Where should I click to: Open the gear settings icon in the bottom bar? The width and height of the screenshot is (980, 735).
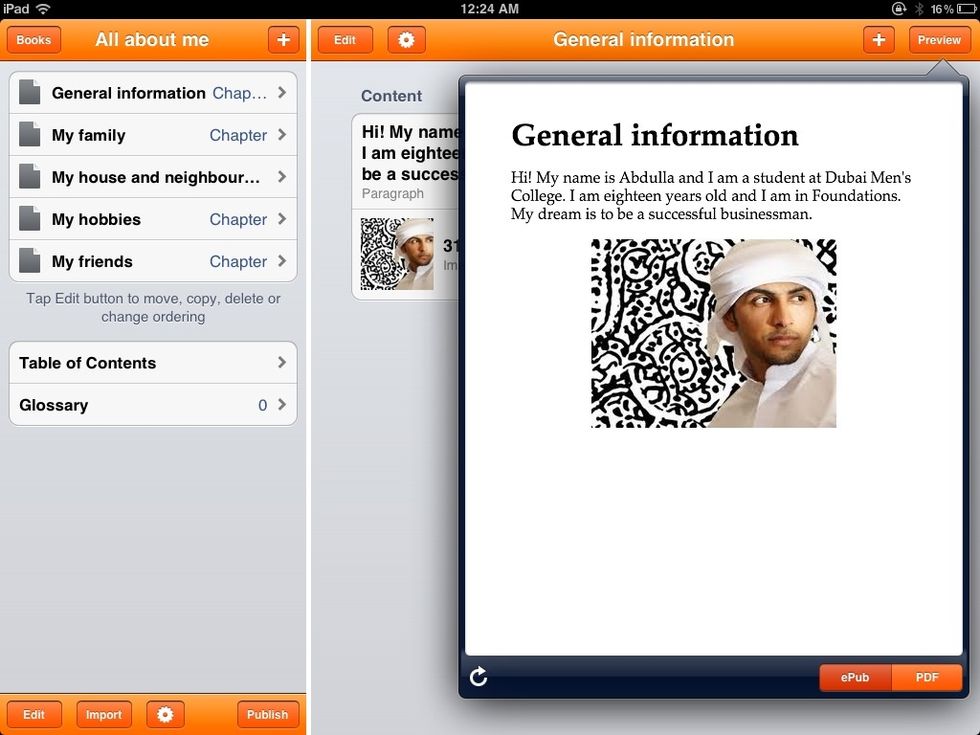pyautogui.click(x=164, y=714)
